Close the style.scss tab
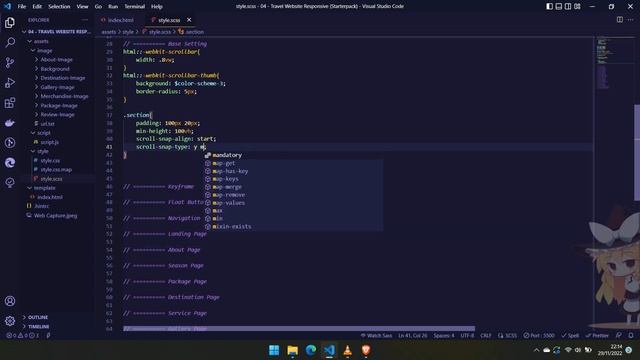 click(189, 20)
